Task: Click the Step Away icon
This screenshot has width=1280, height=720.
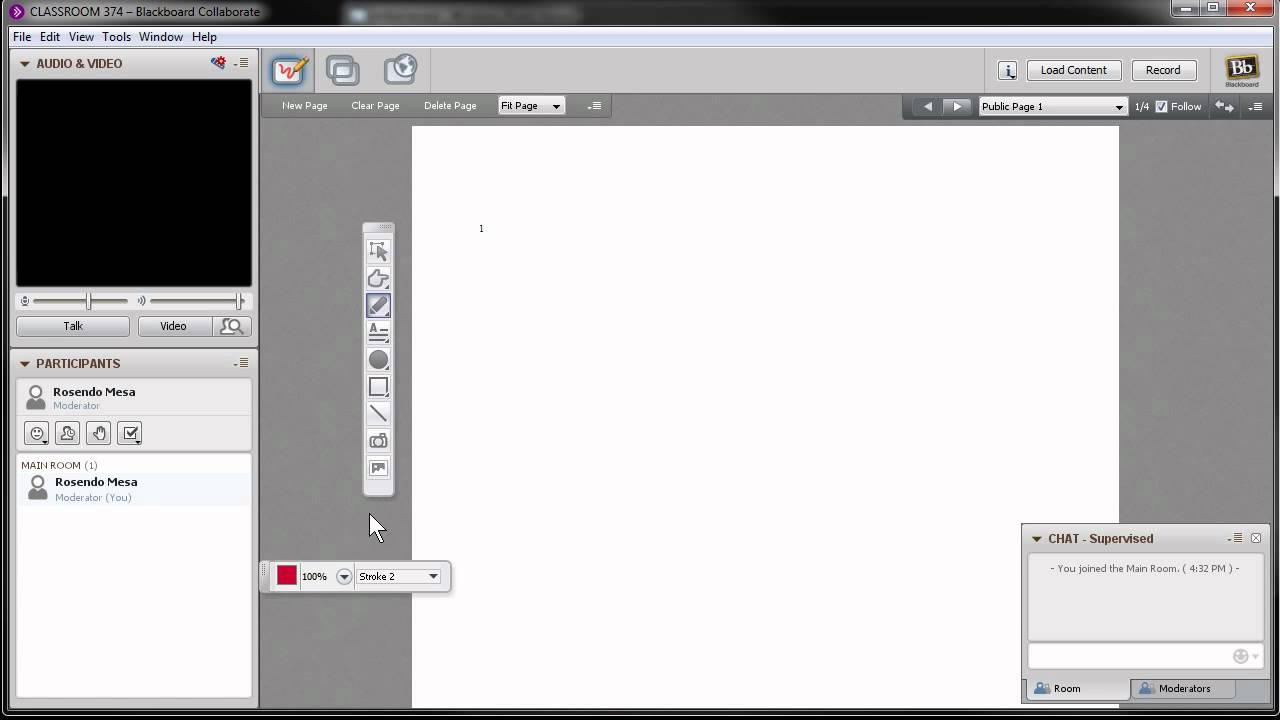Action: (x=67, y=433)
